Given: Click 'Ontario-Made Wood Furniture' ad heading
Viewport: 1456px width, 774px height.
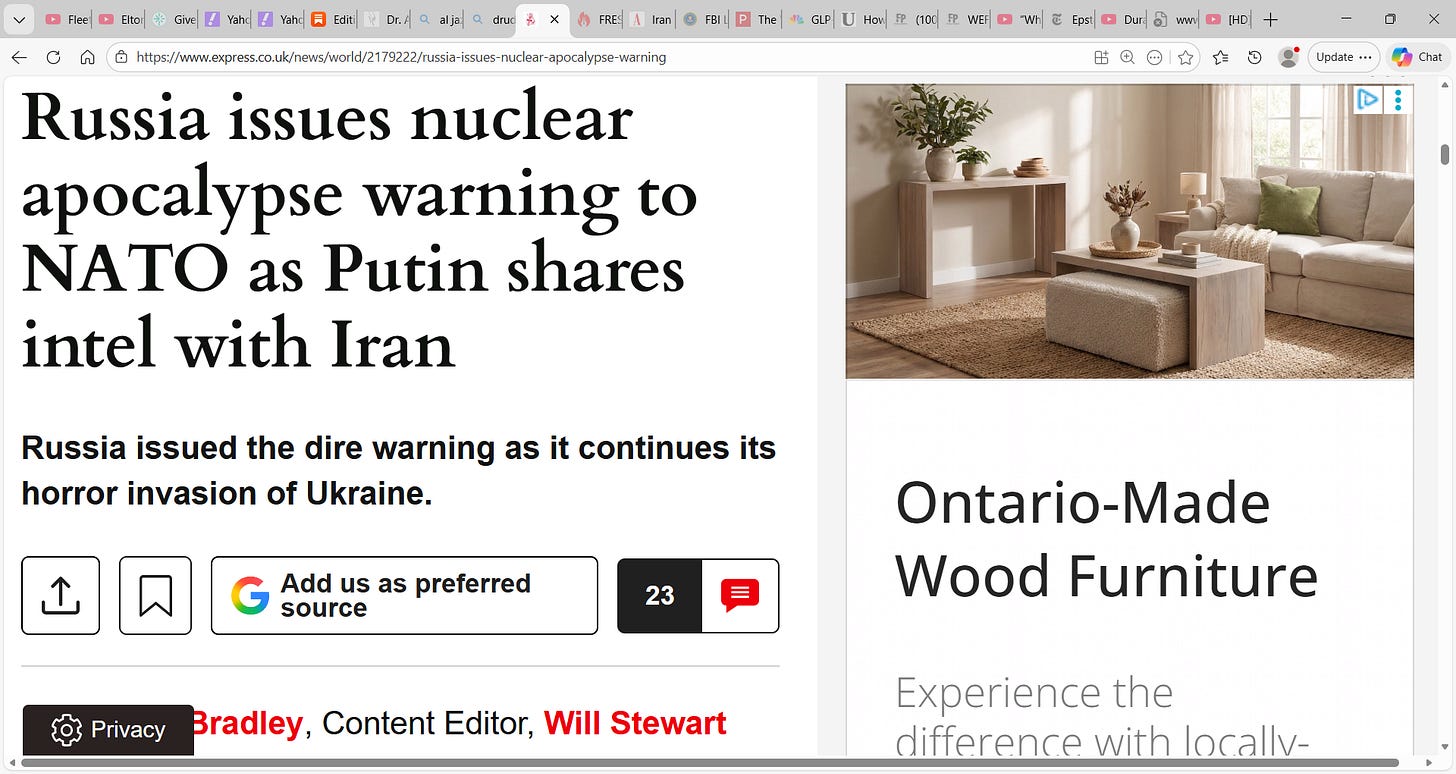Looking at the screenshot, I should click(x=1106, y=539).
